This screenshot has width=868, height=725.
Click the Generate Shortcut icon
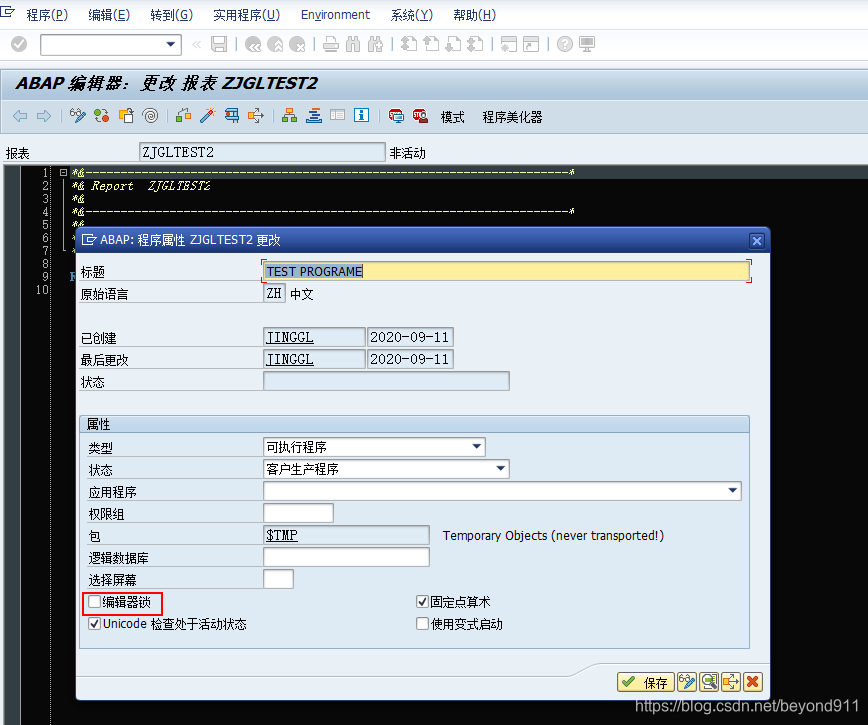pyautogui.click(x=531, y=44)
